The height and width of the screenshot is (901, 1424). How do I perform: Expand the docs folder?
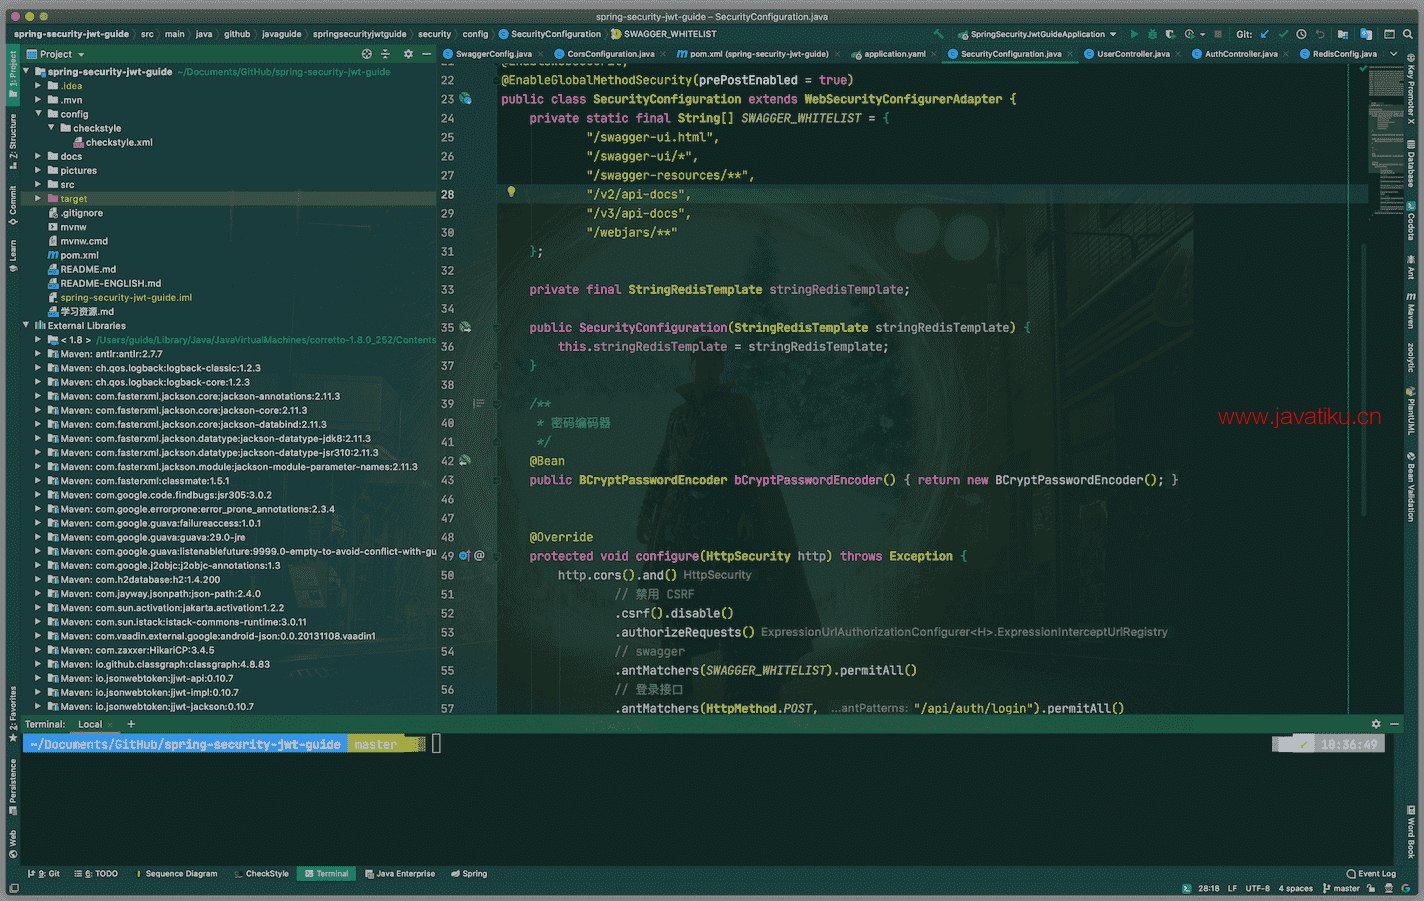(38, 156)
